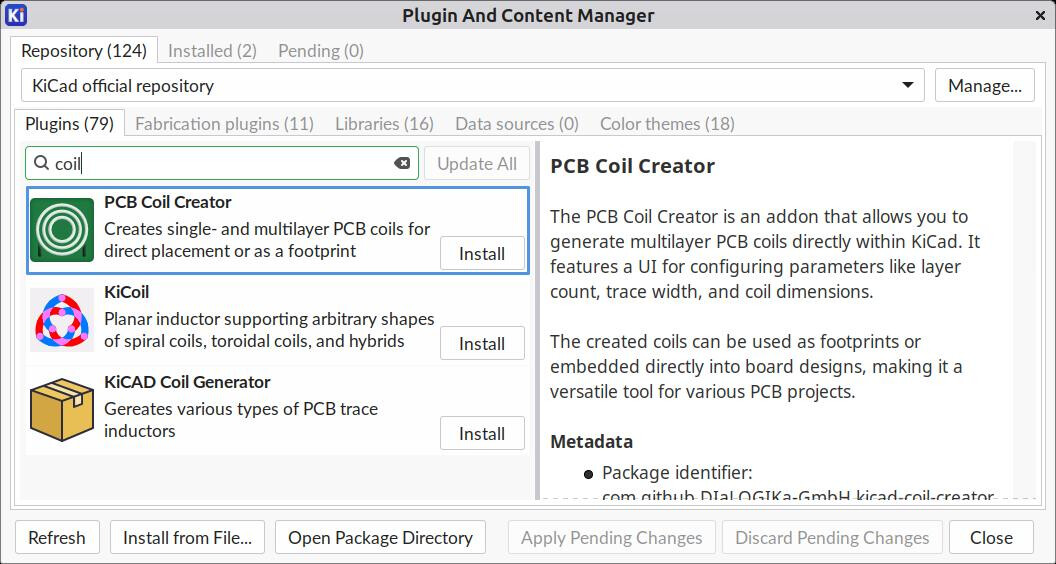Viewport: 1056px width, 564px height.
Task: Click Discard Pending Changes button
Action: point(832,538)
